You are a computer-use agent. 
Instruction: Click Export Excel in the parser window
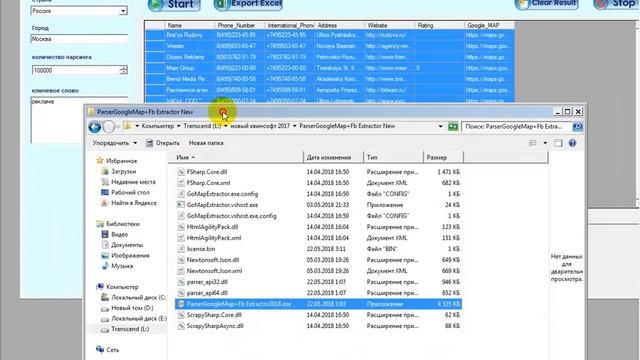pyautogui.click(x=248, y=4)
